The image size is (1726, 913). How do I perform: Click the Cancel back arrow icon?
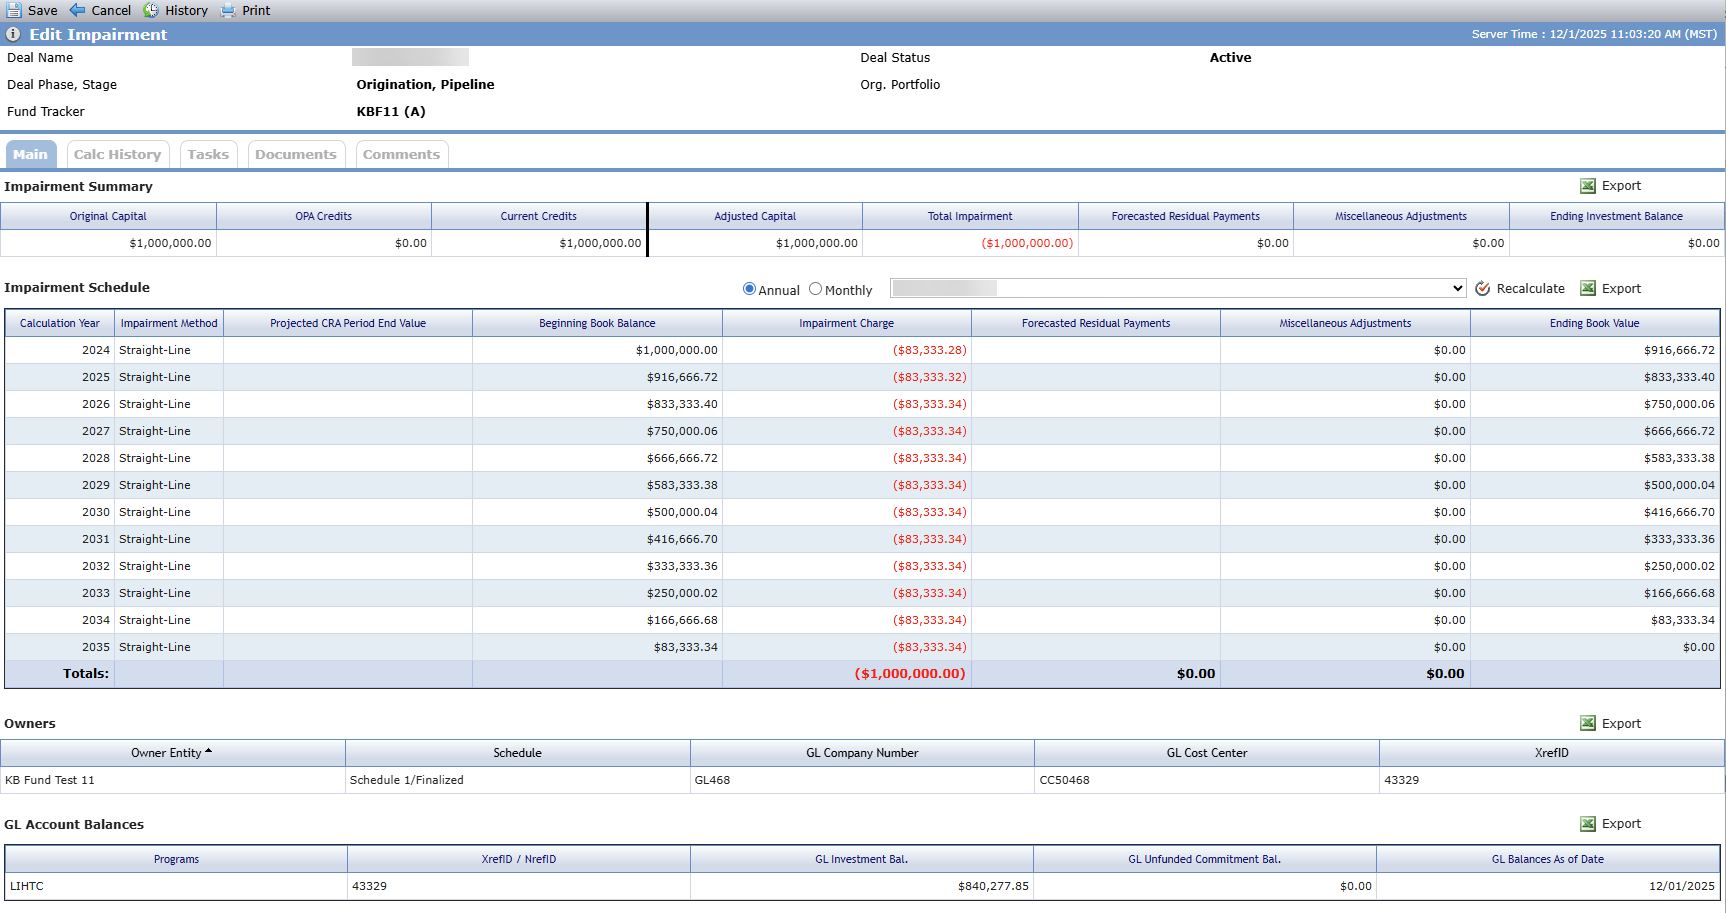click(x=77, y=10)
